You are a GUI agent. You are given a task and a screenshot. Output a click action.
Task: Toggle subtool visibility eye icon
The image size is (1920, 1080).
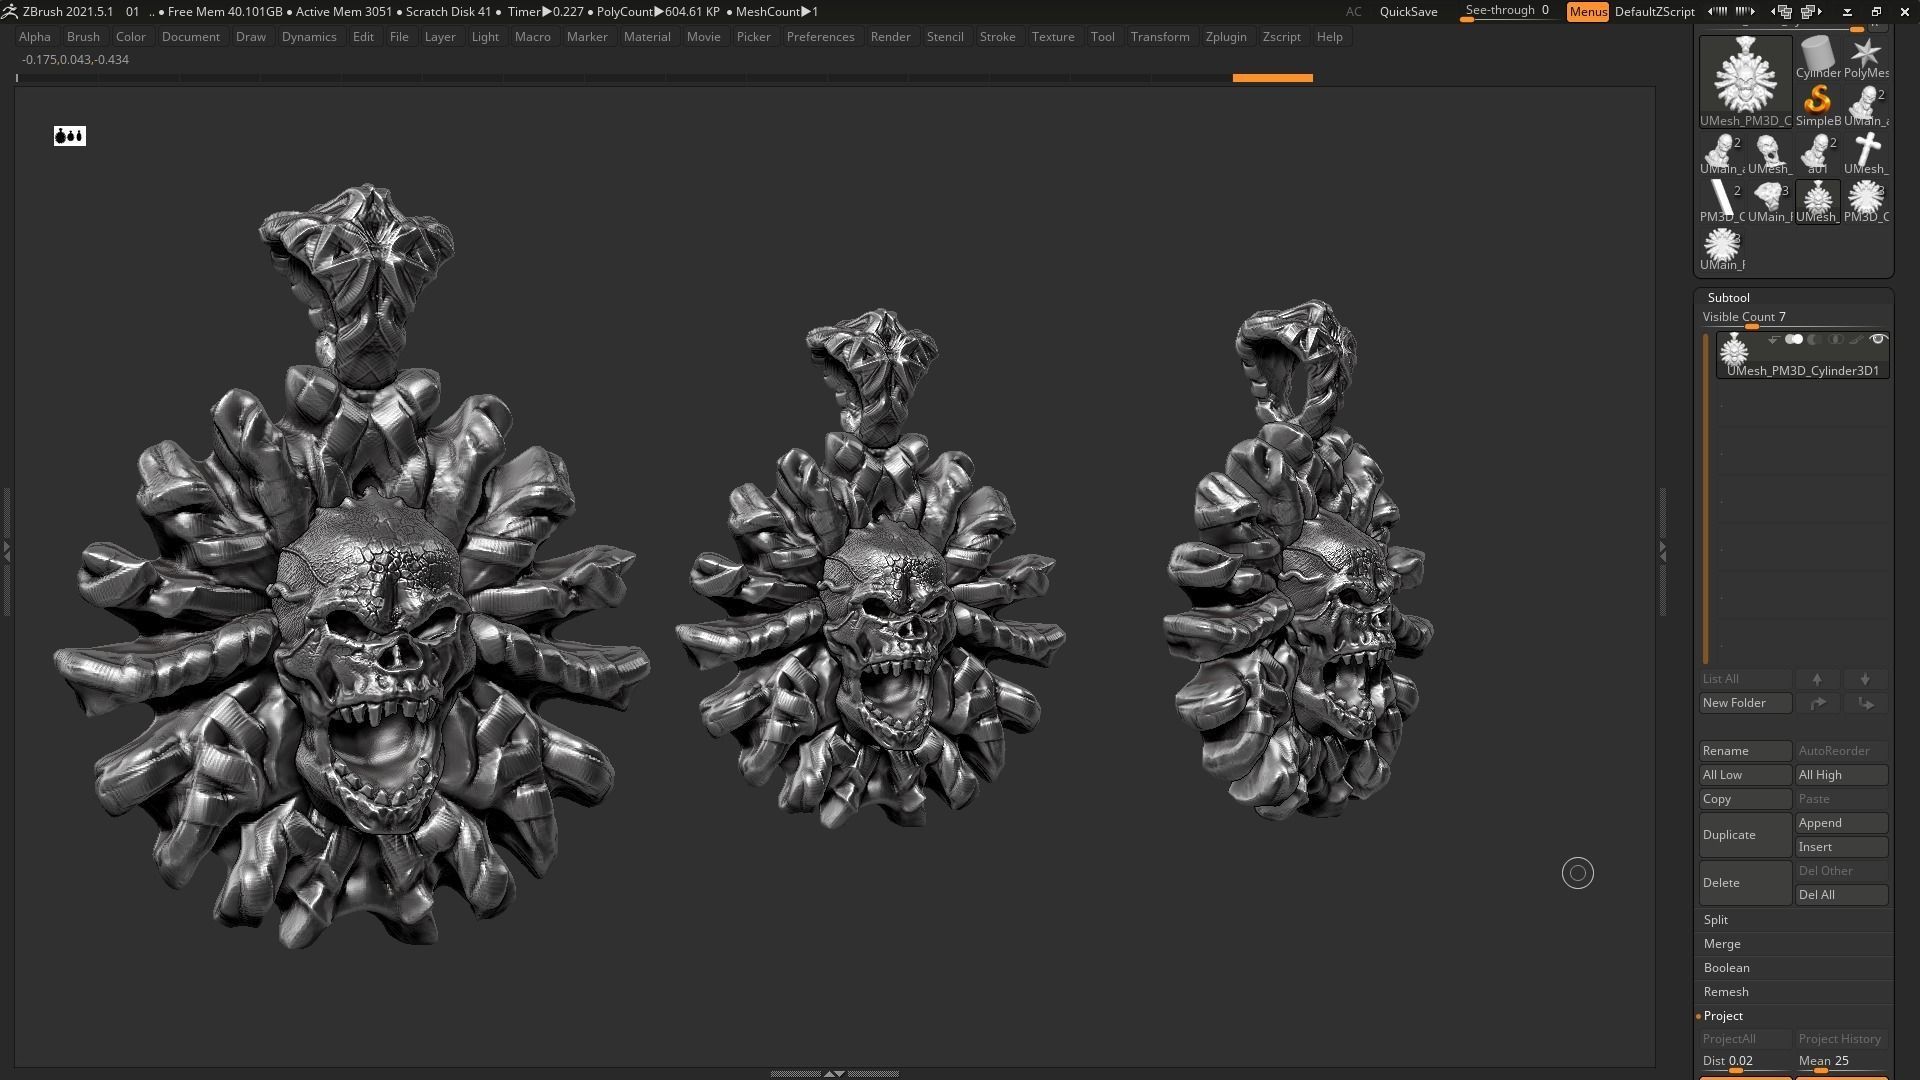(x=1878, y=340)
